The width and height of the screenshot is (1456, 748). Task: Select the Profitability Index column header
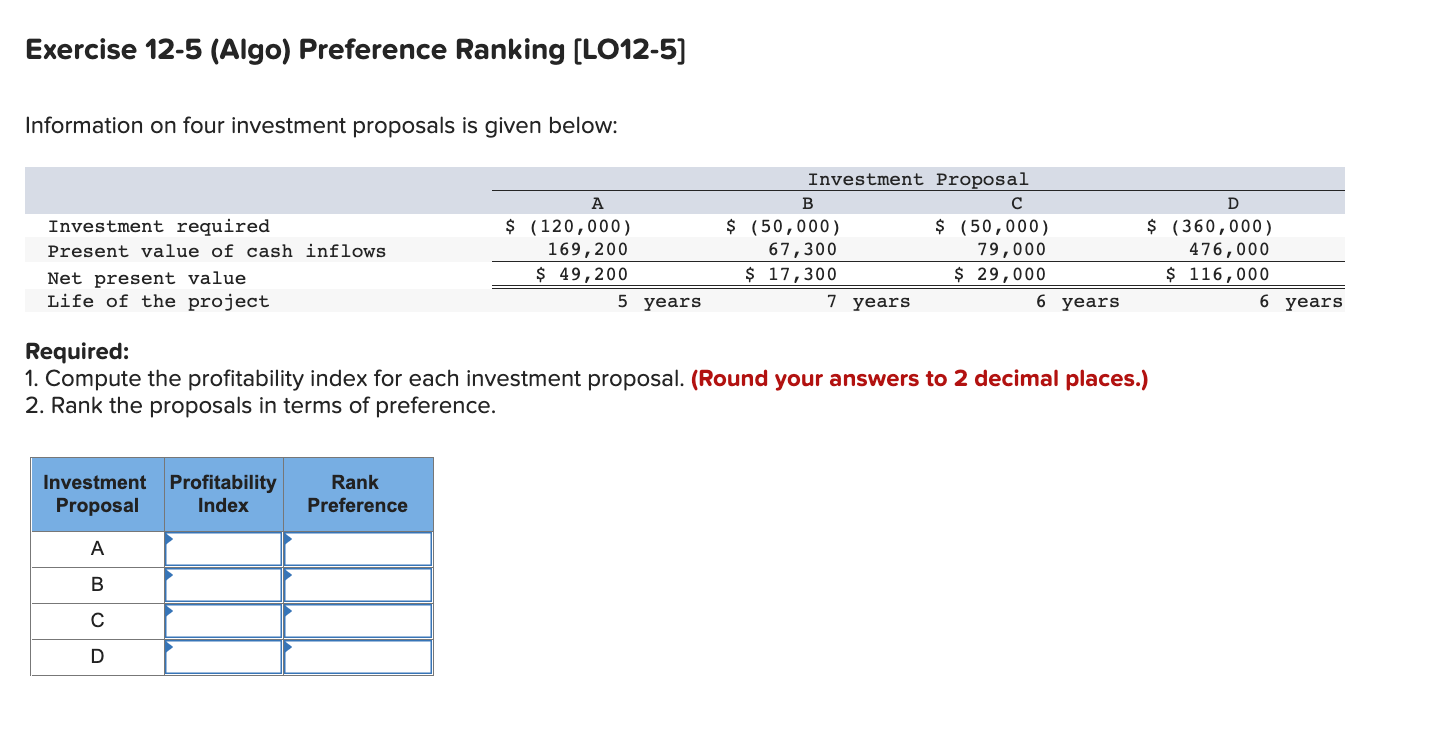coord(222,494)
